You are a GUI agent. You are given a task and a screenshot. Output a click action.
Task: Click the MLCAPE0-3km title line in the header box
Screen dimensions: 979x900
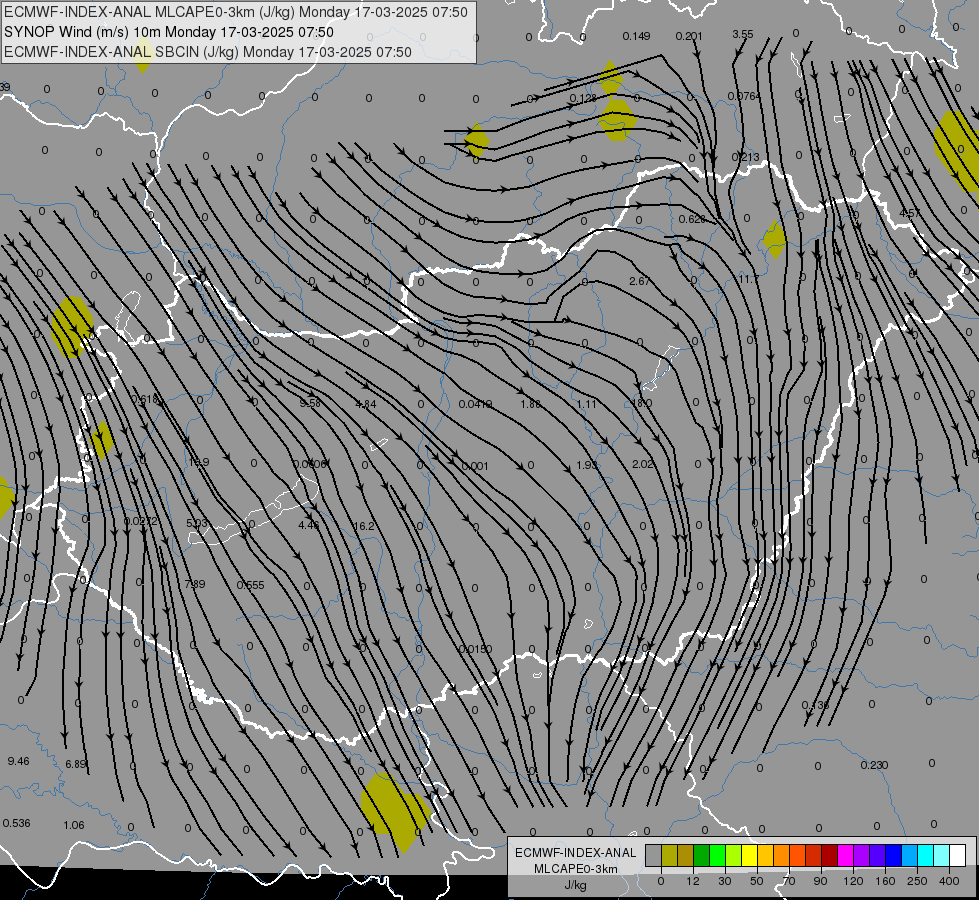pos(235,12)
